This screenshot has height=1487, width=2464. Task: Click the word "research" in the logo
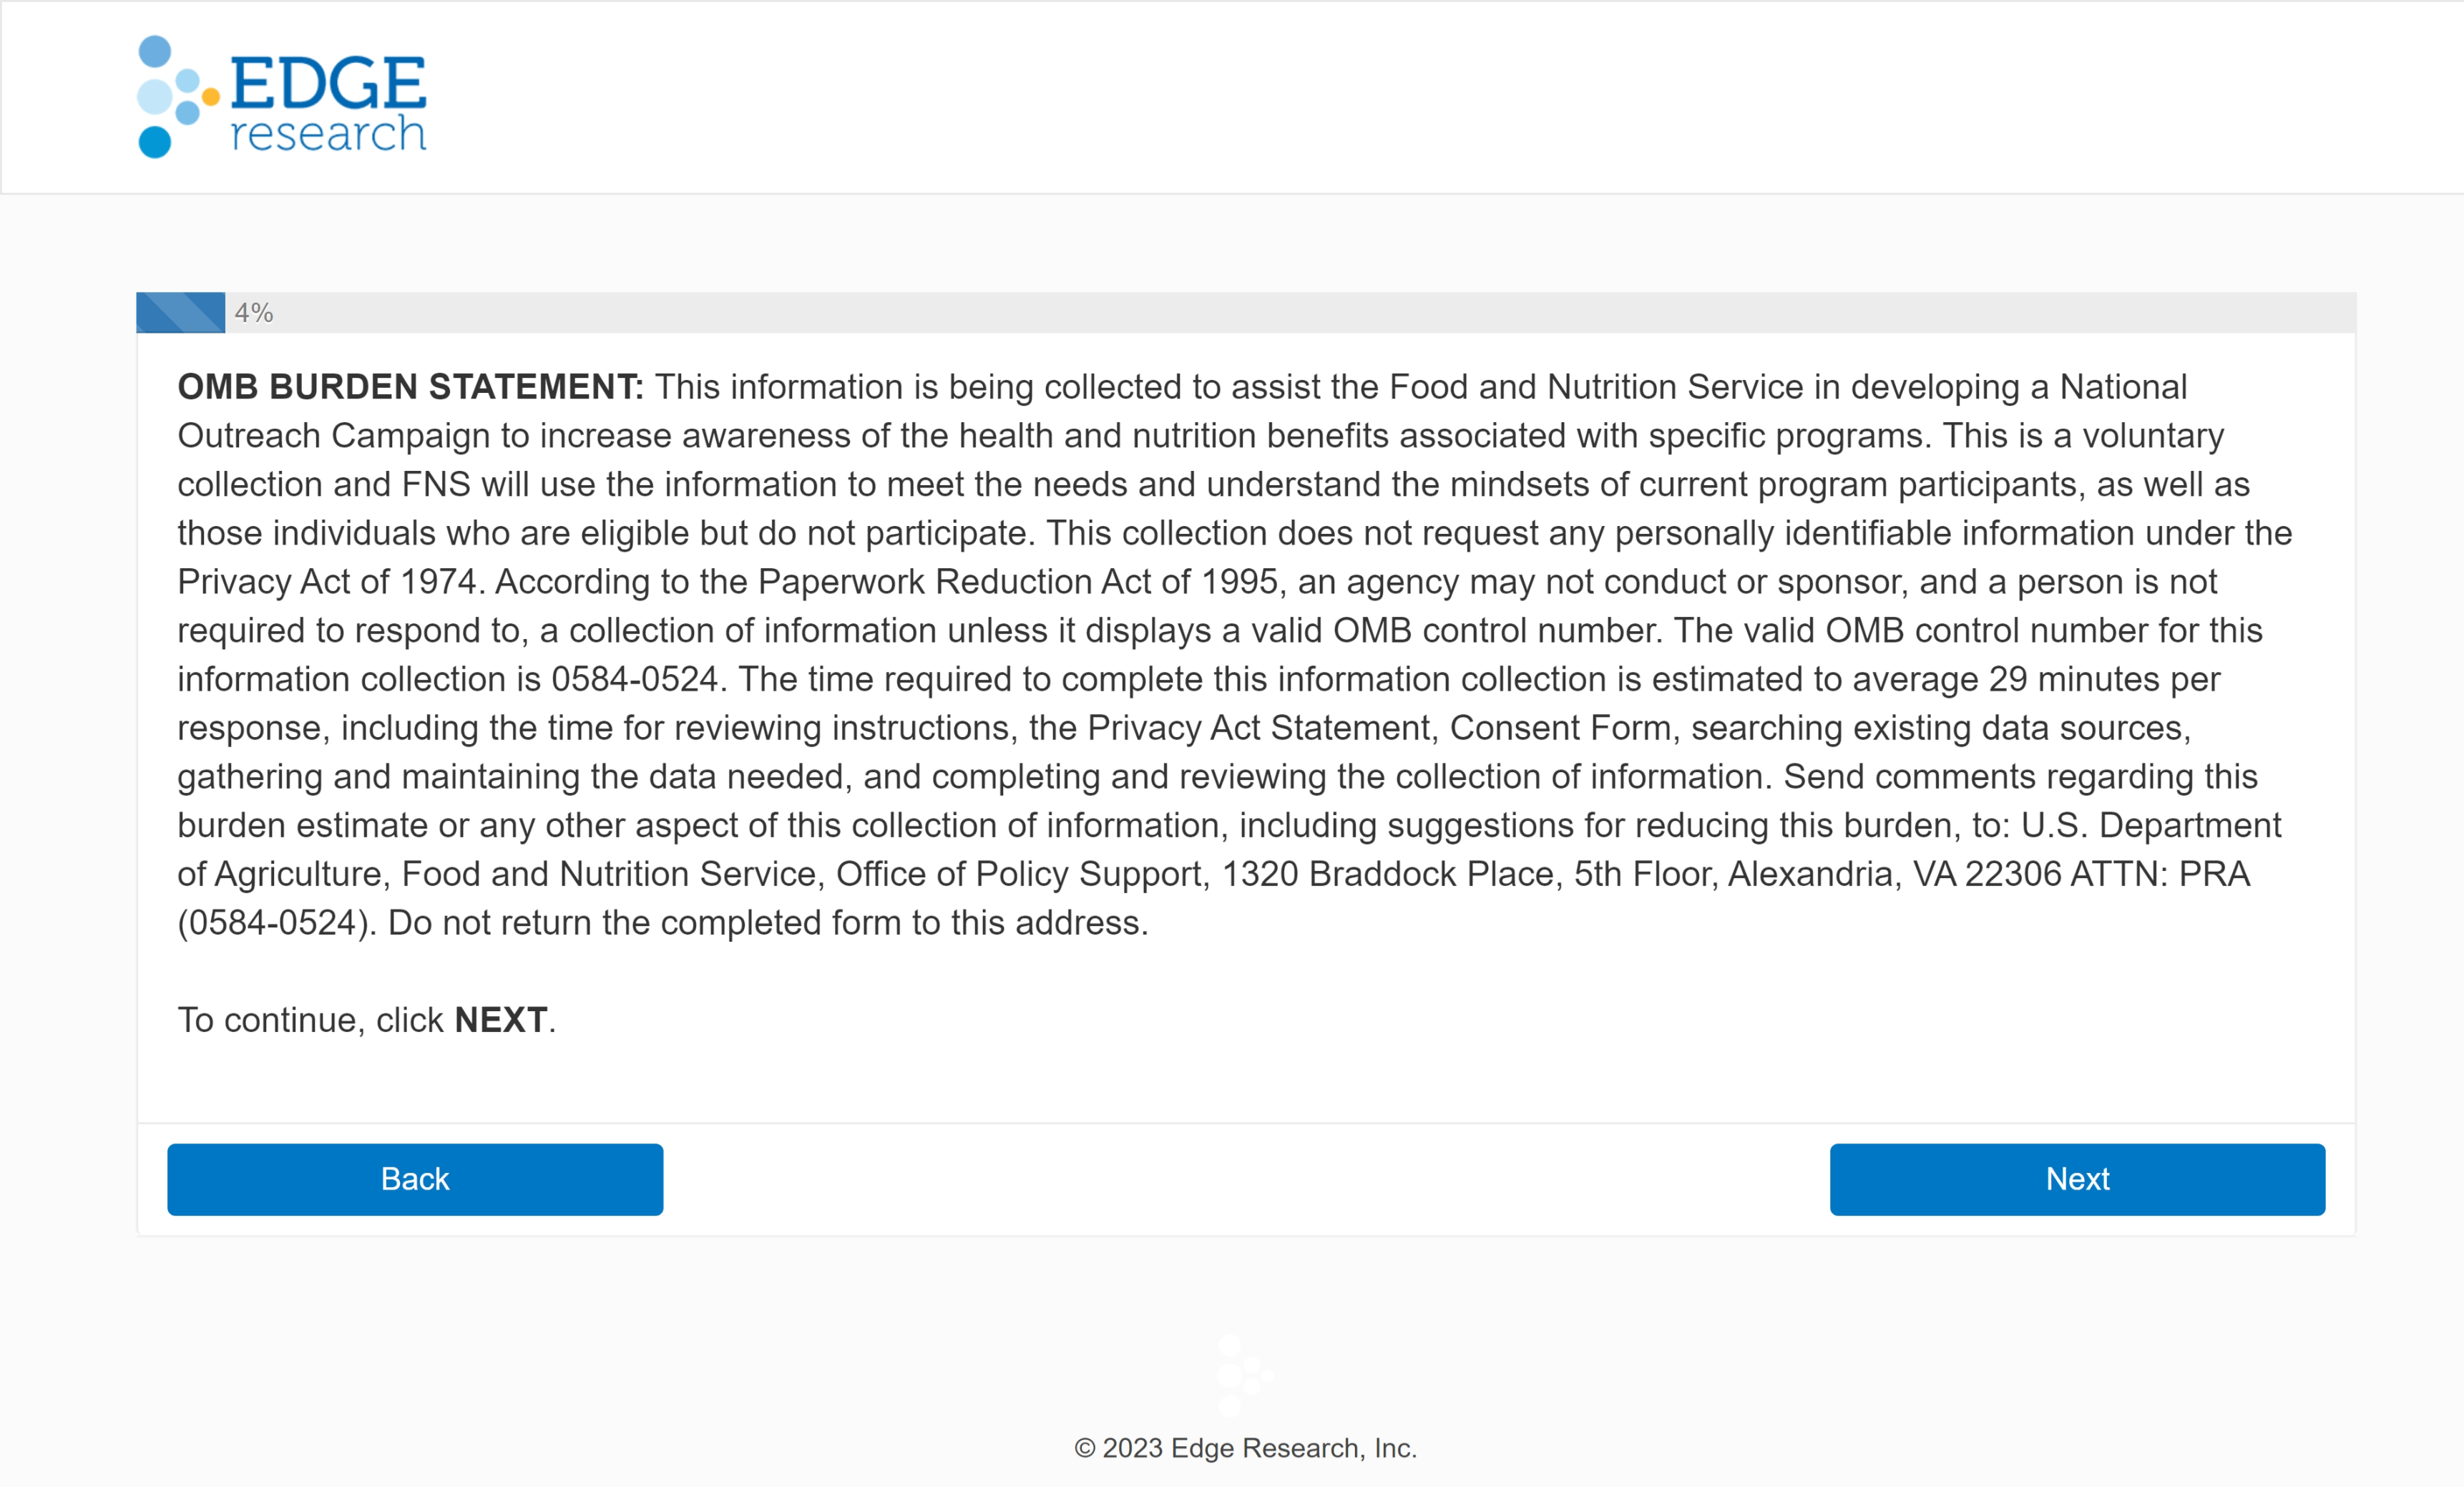(328, 134)
